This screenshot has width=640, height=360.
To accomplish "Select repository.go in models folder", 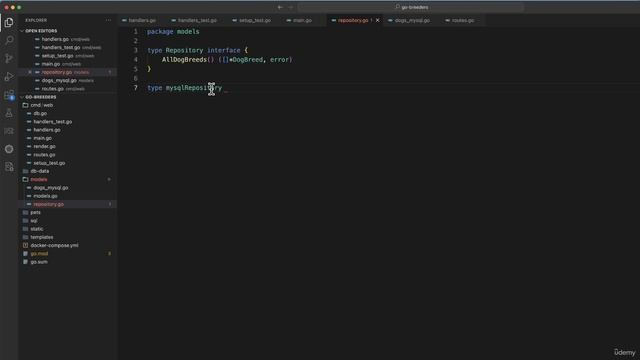I will click(49, 204).
